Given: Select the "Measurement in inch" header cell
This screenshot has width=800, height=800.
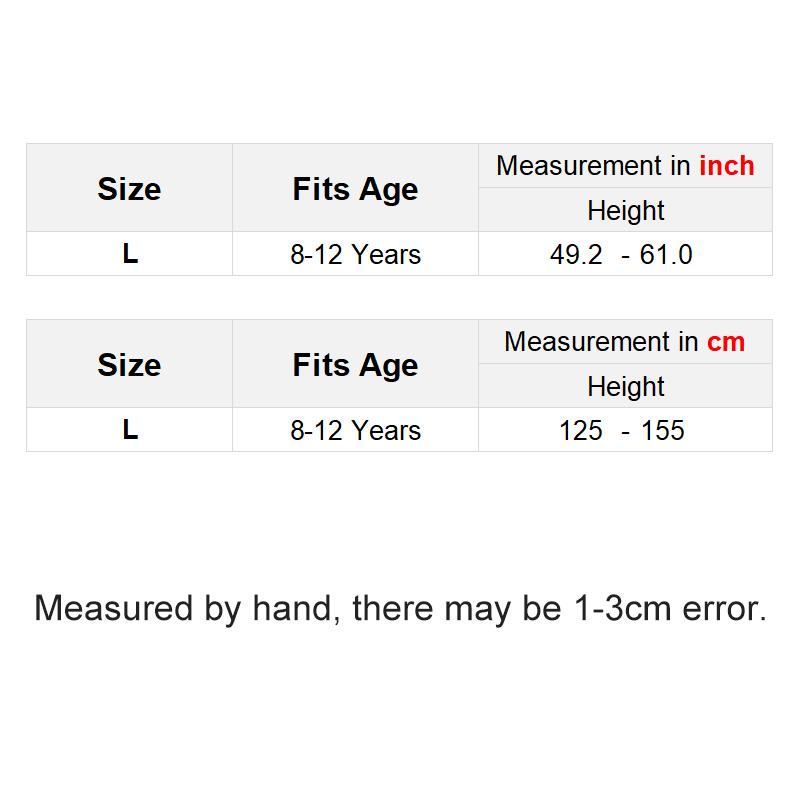Looking at the screenshot, I should click(625, 166).
